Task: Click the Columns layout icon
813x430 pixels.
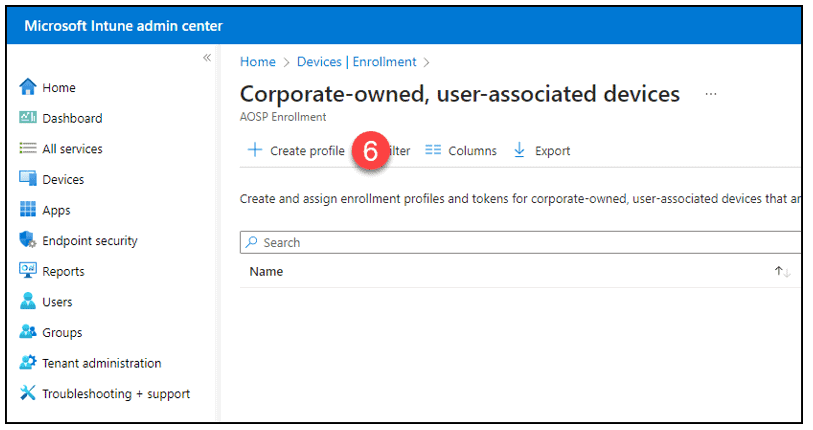Action: tap(433, 150)
